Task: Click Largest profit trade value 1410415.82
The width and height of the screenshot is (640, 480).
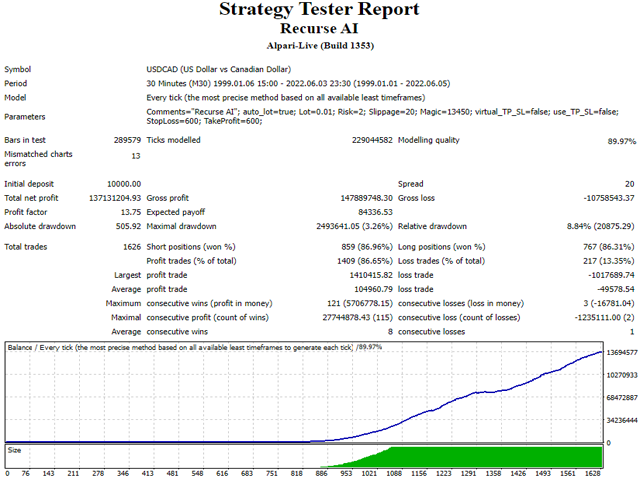Action: click(371, 276)
